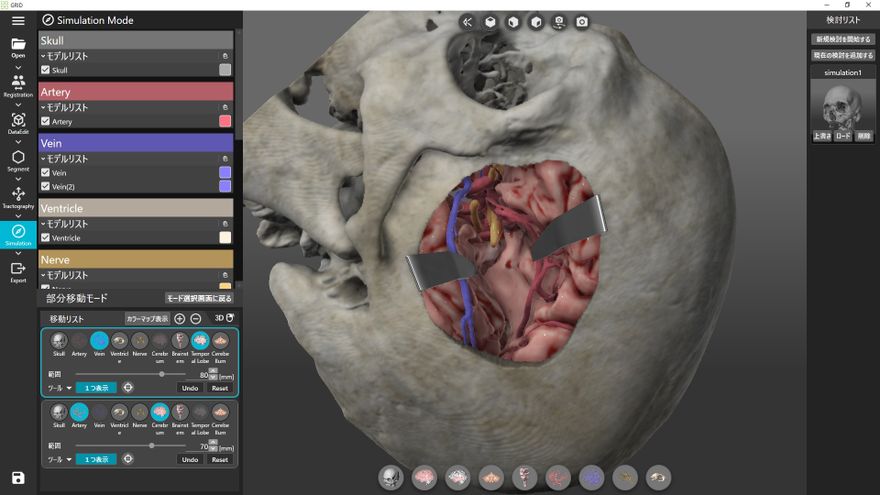Select the Simulation module icon

(18, 234)
